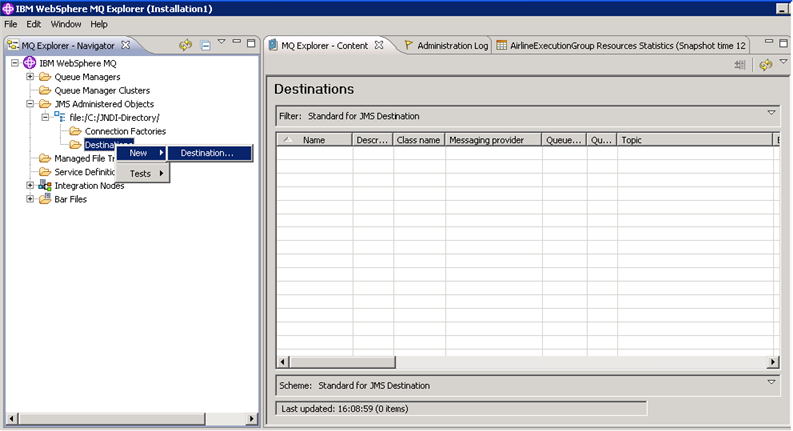Minimize the Navigator view panel
Screen dimensions: 793x431
237,42
